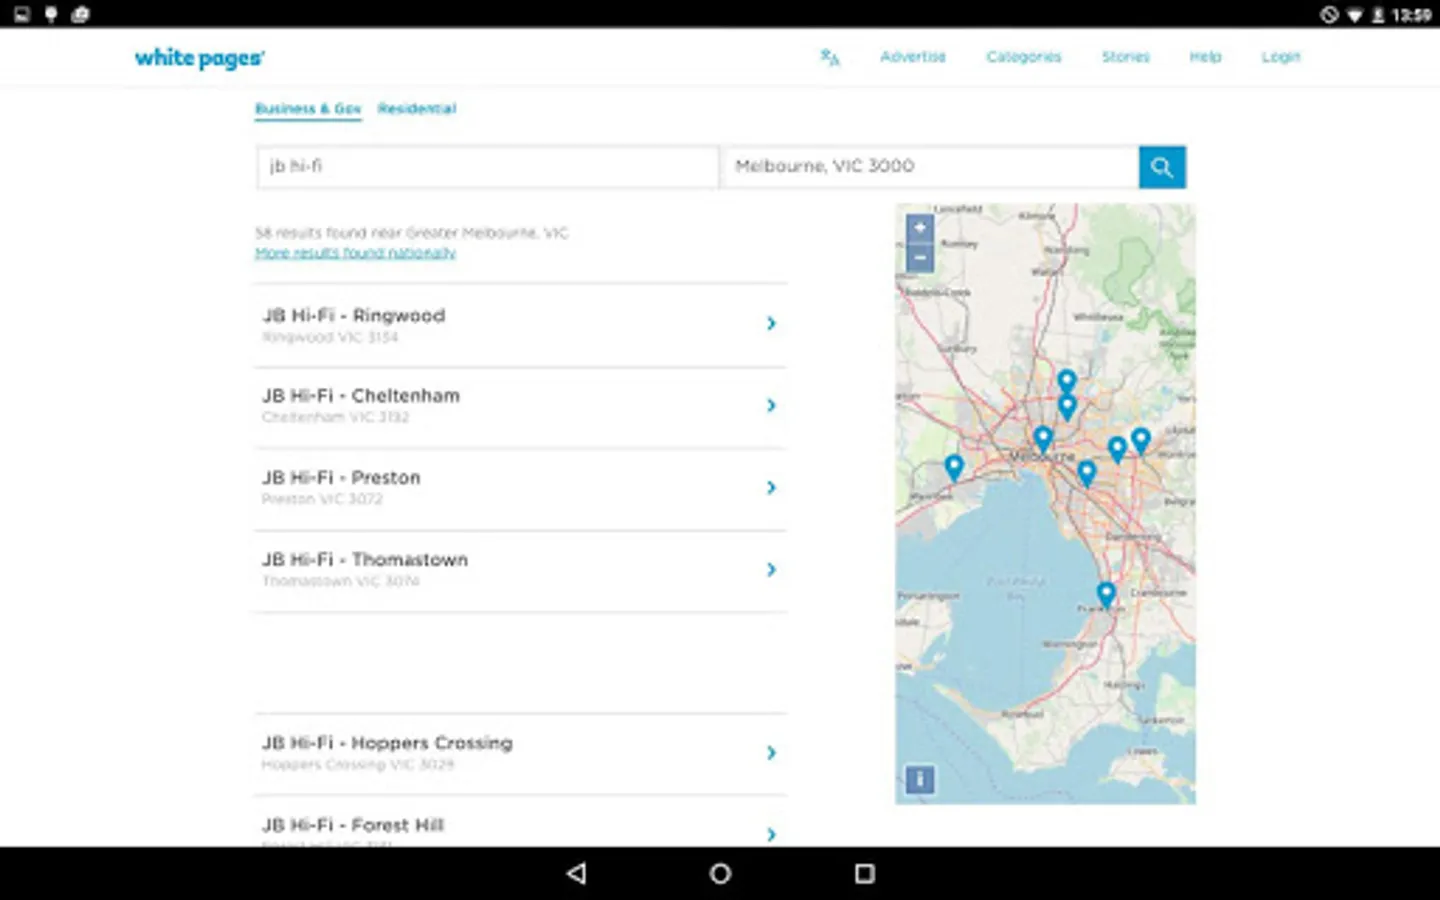Image resolution: width=1440 pixels, height=900 pixels.
Task: Click the blue search magnifier button
Action: click(1162, 167)
